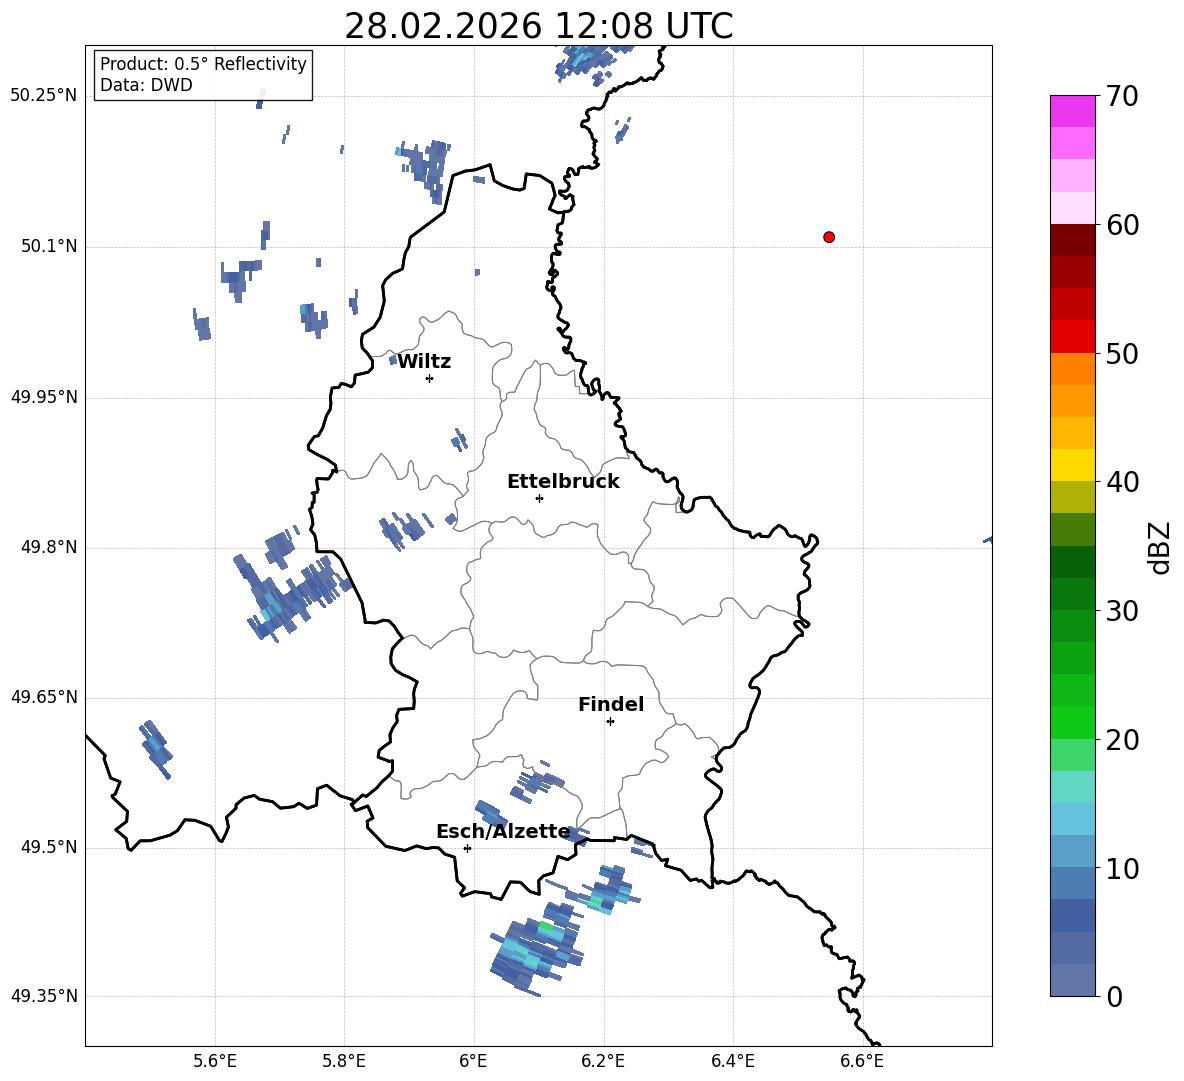Click the colorbar tick label 20

coord(1122,740)
